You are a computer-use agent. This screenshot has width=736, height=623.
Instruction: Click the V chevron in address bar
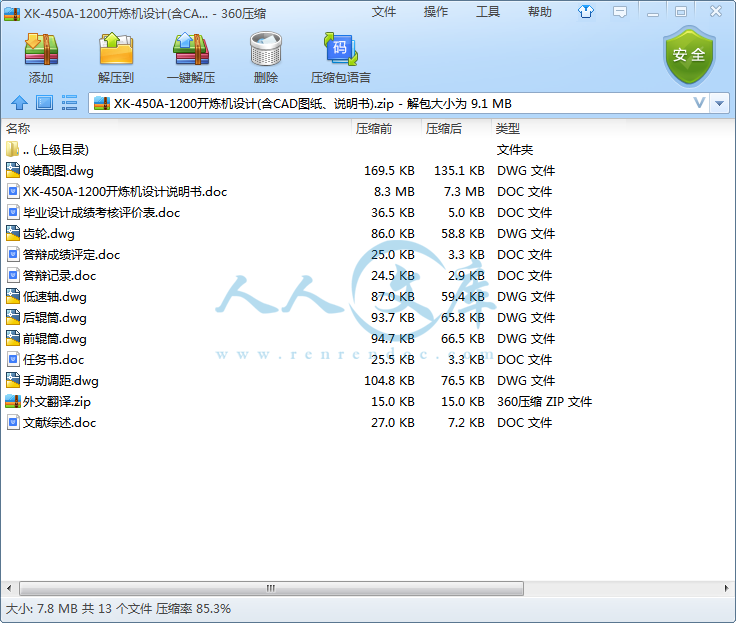tap(699, 103)
